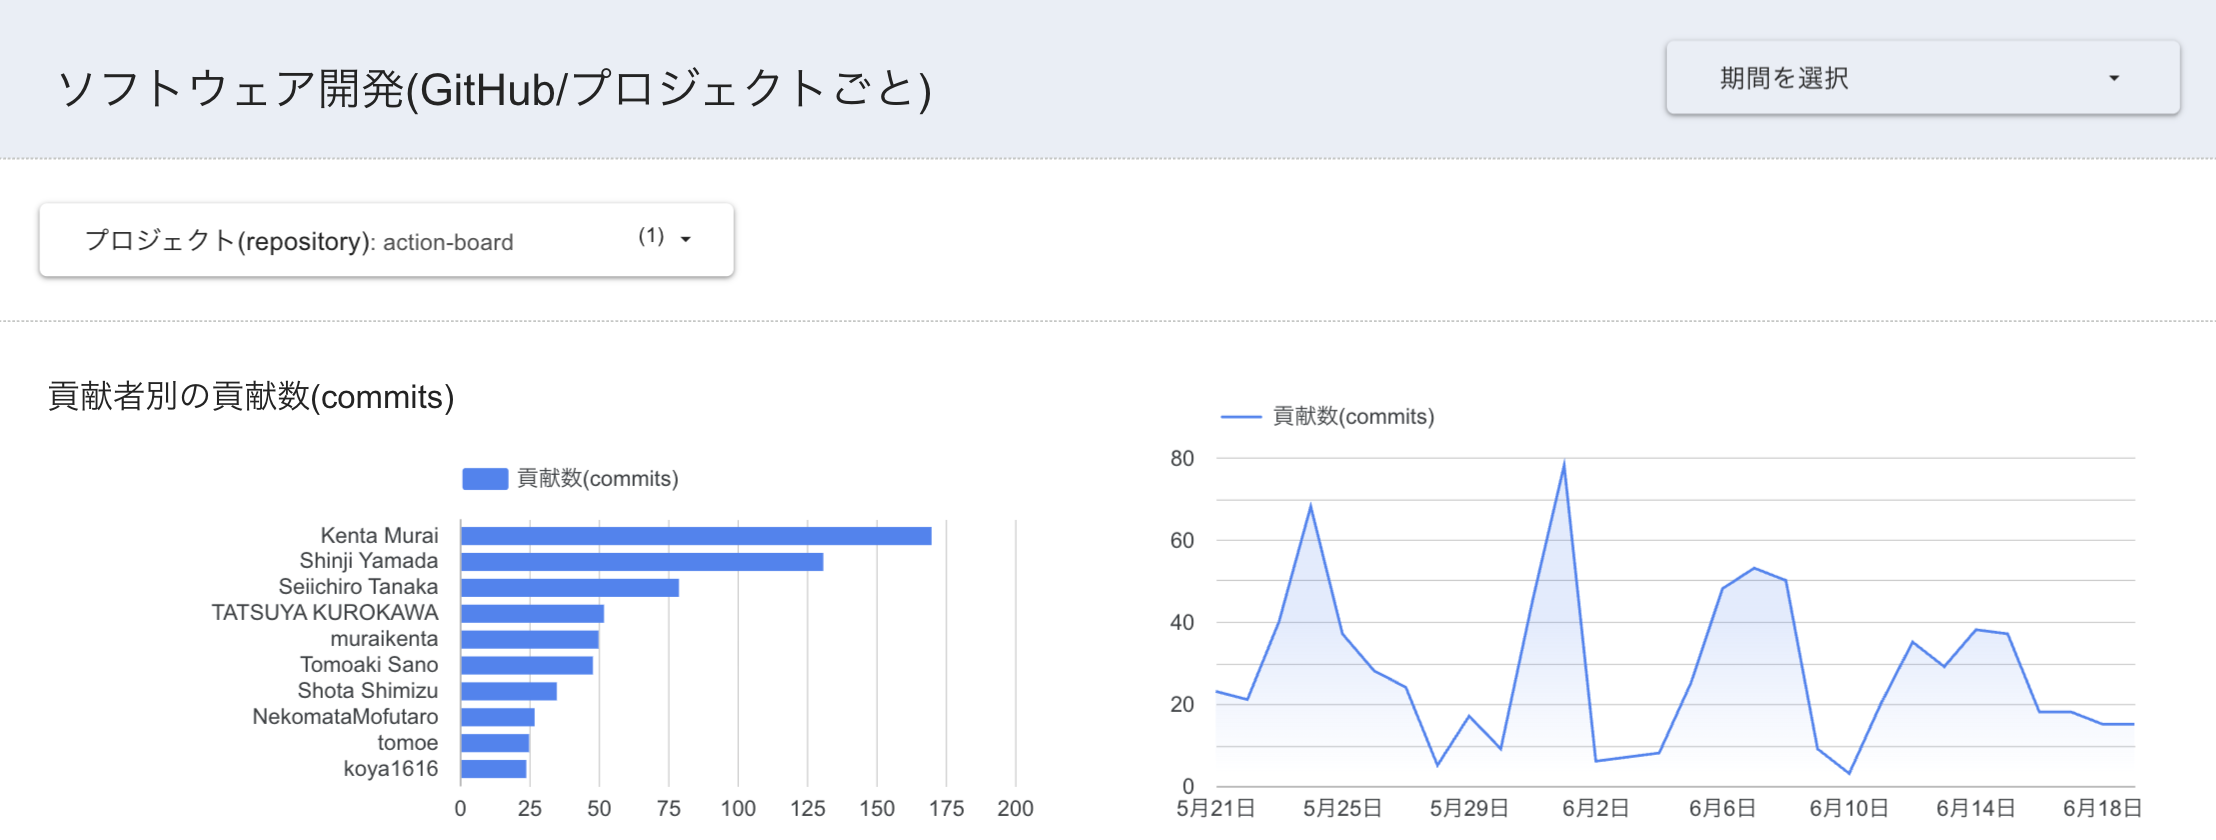
Task: Click the 'NekomataMofutaro' label
Action: (x=345, y=717)
